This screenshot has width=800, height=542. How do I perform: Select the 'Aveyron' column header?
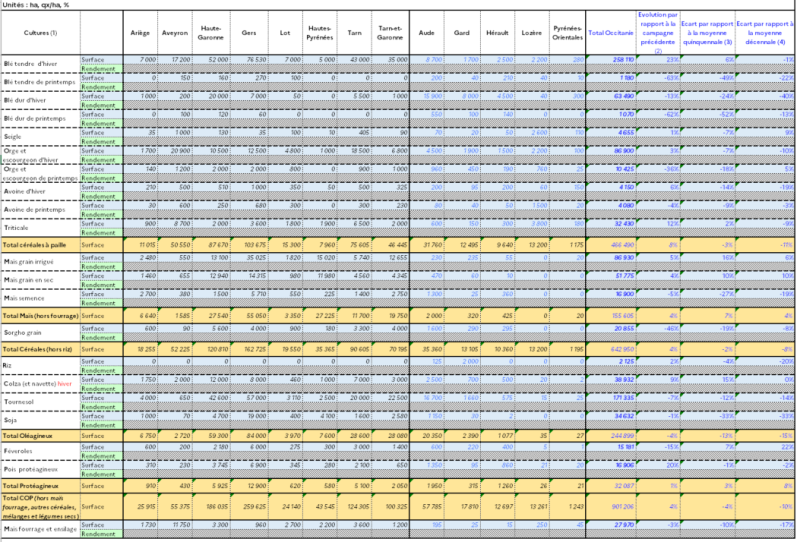pyautogui.click(x=174, y=33)
